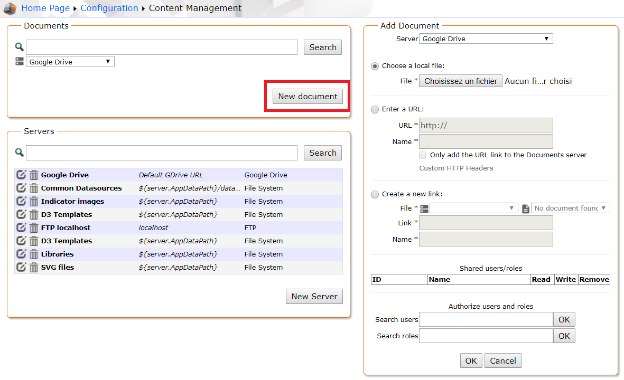This screenshot has width=624, height=380.
Task: Click the bottom OK button of Add Document
Action: coord(471,361)
